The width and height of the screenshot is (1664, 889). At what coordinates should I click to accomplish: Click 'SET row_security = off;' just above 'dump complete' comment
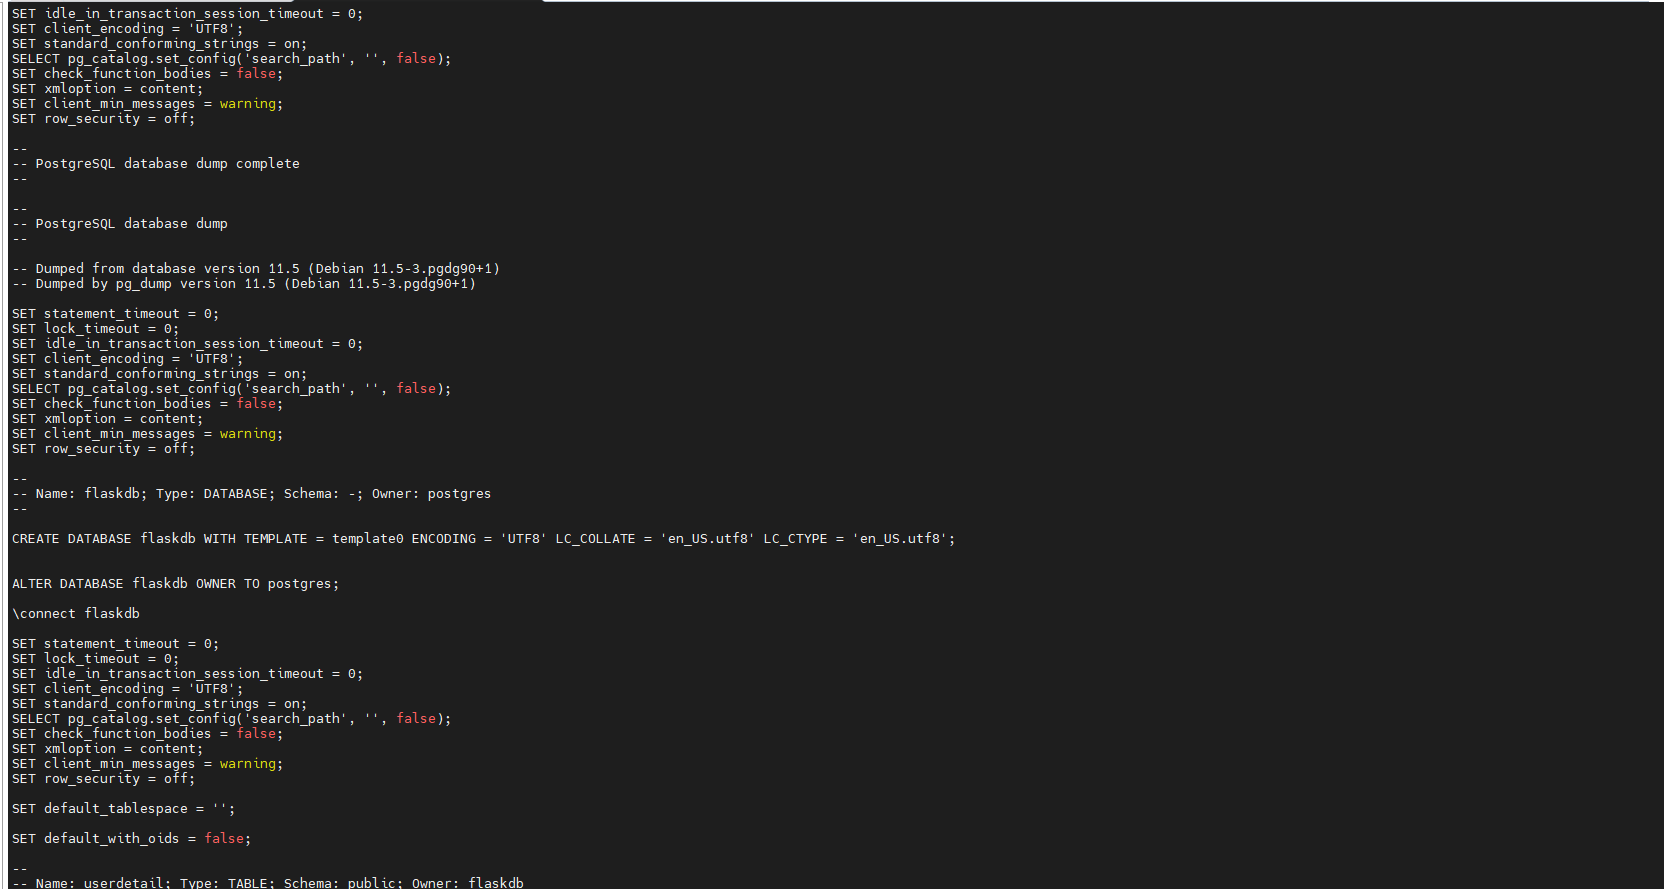coord(104,119)
